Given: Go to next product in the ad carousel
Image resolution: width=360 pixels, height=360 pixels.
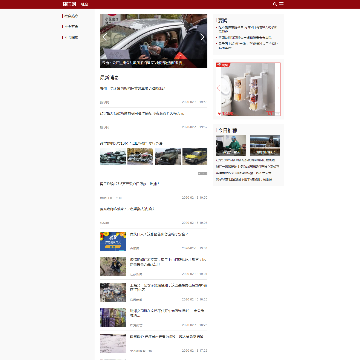Looking at the screenshot, I should point(278,88).
